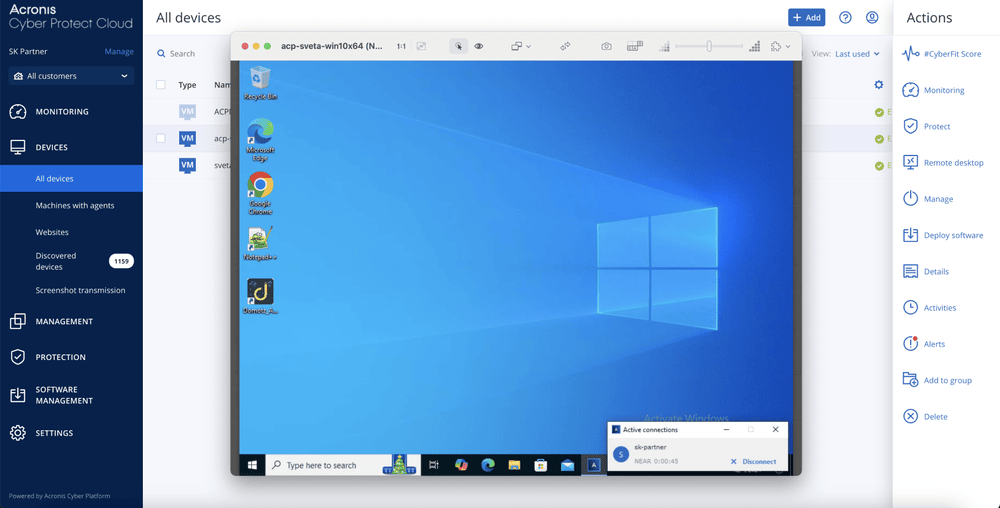Choose the Delete action
This screenshot has width=1000, height=508.
point(925,417)
